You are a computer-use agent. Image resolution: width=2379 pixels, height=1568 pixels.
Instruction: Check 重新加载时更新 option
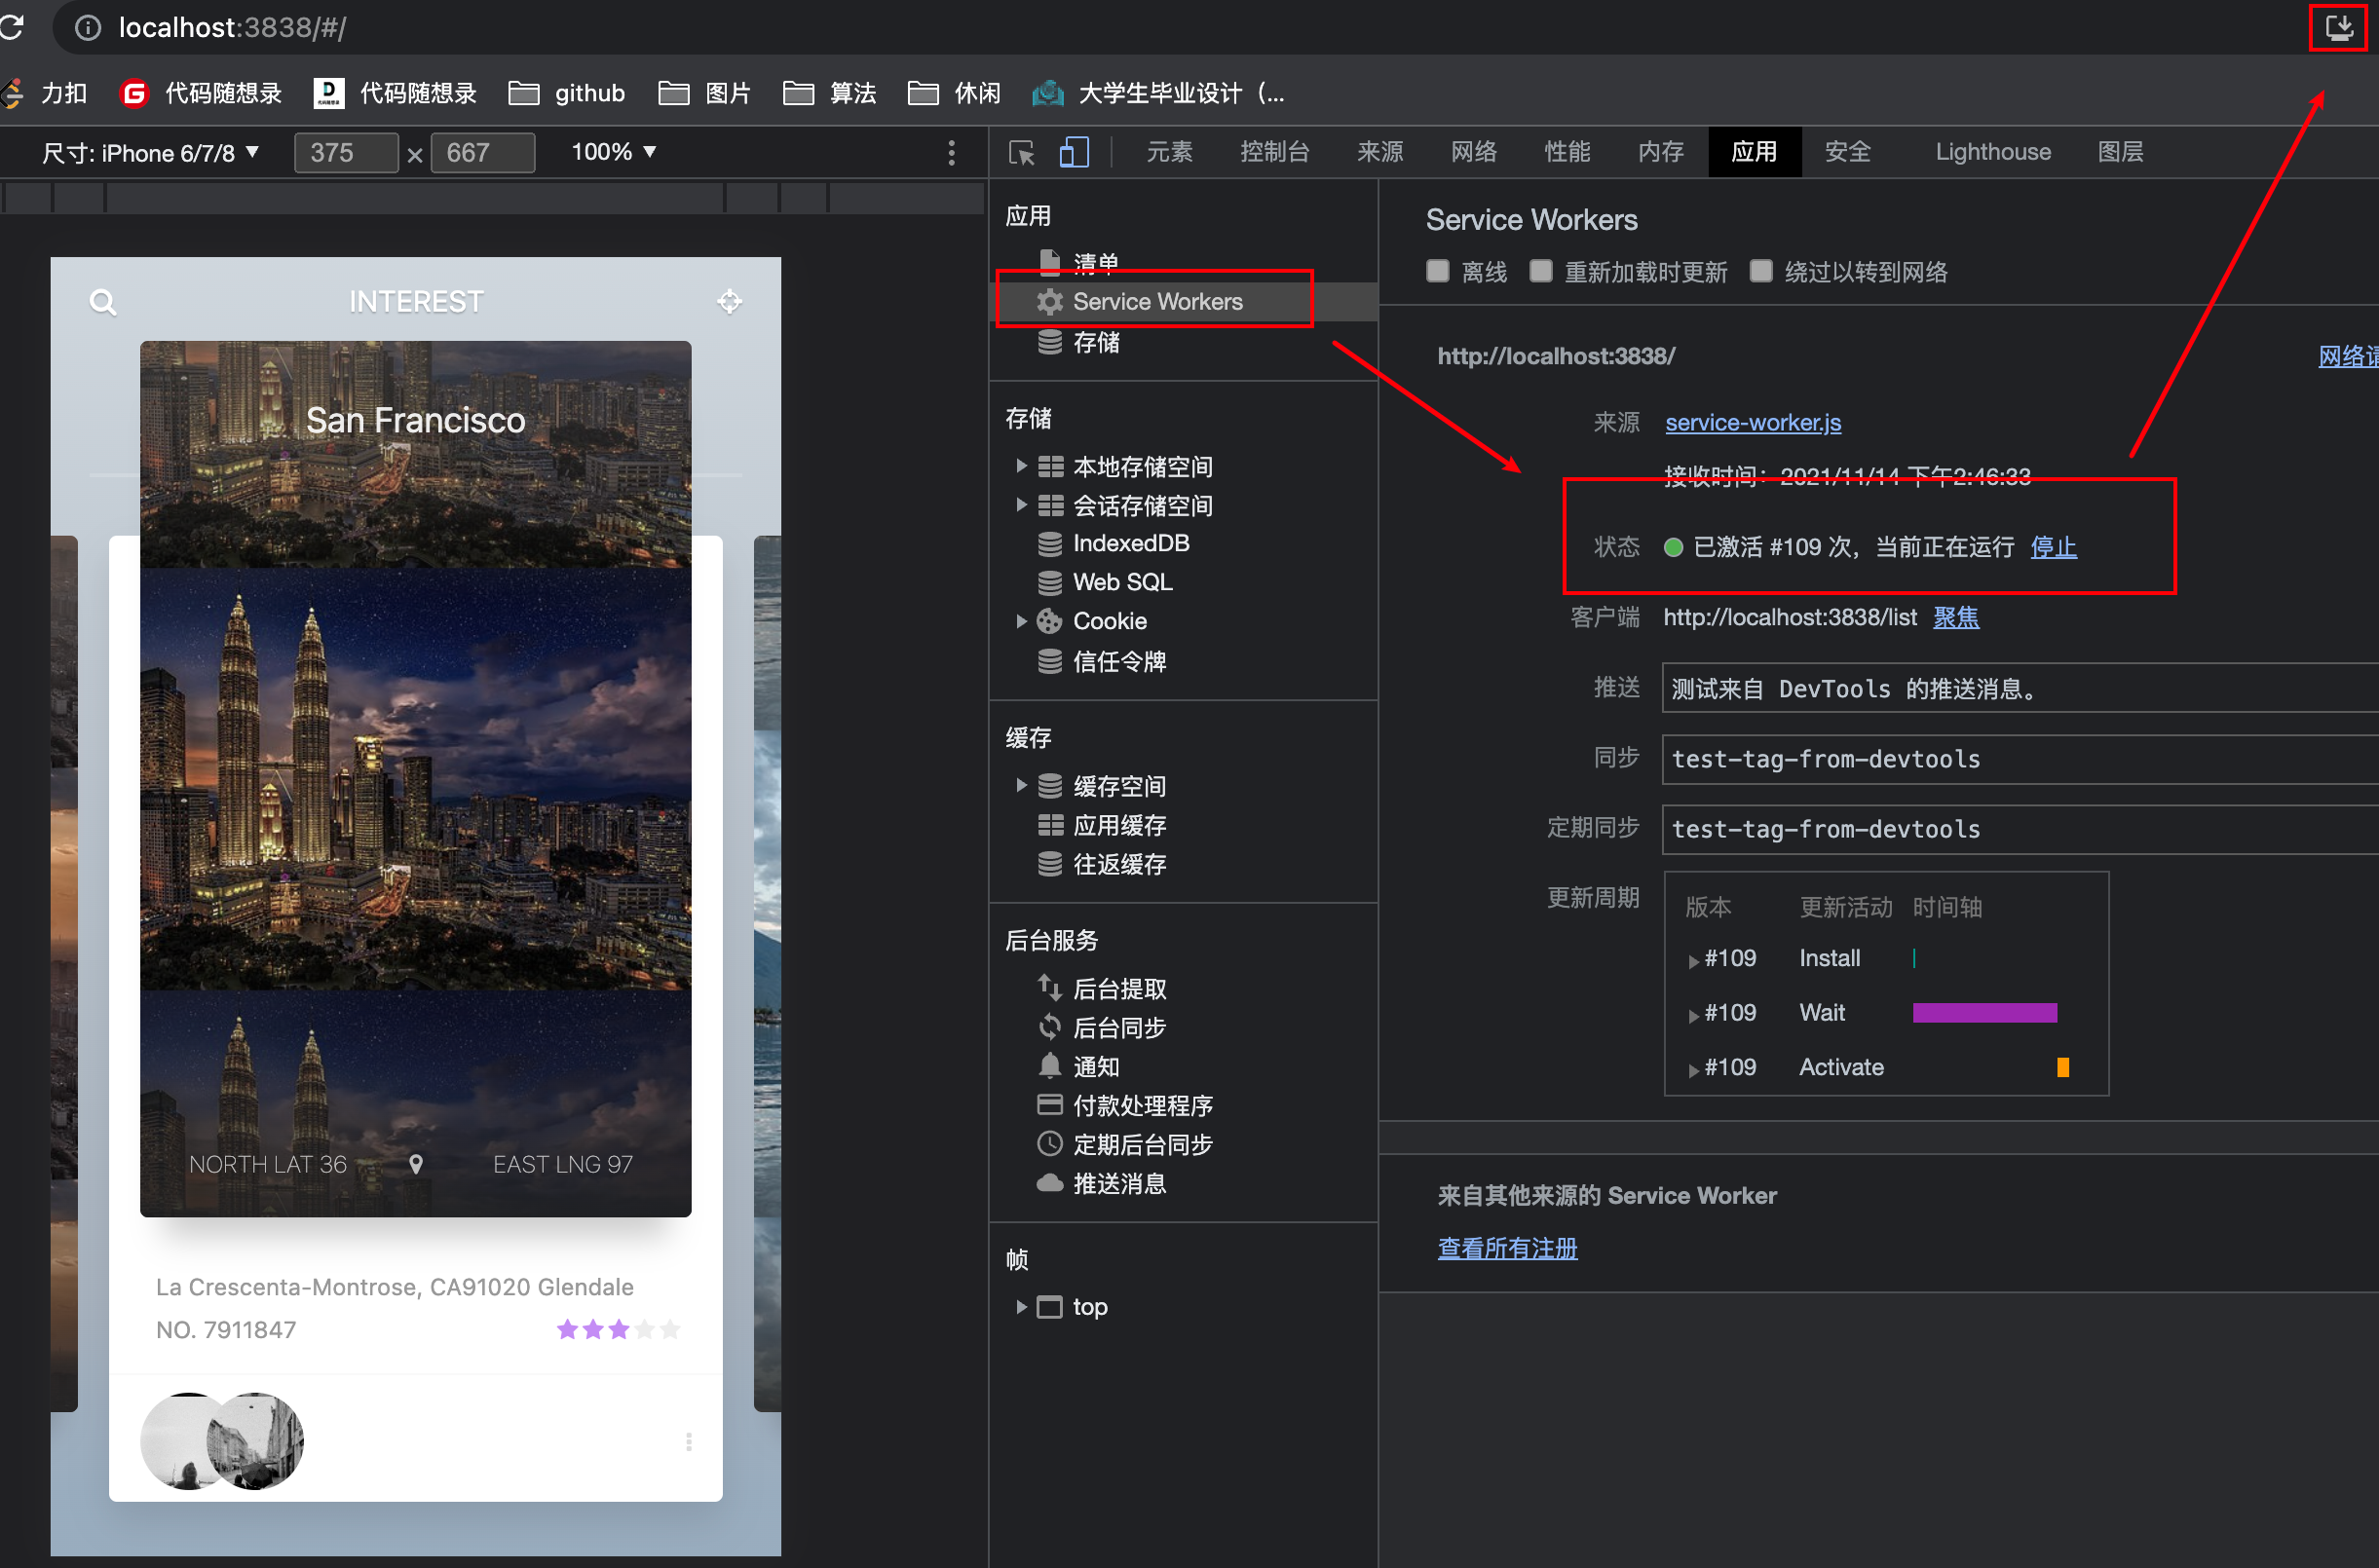pos(1540,271)
